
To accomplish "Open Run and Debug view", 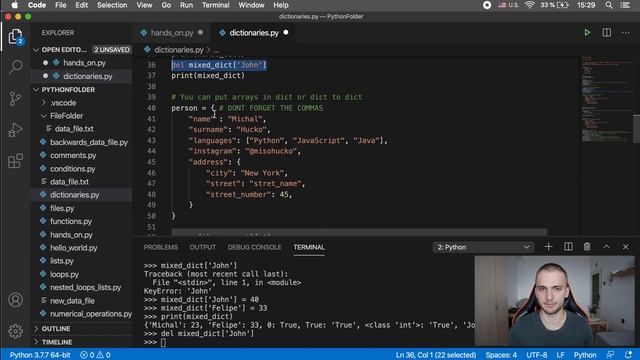I will point(16,130).
